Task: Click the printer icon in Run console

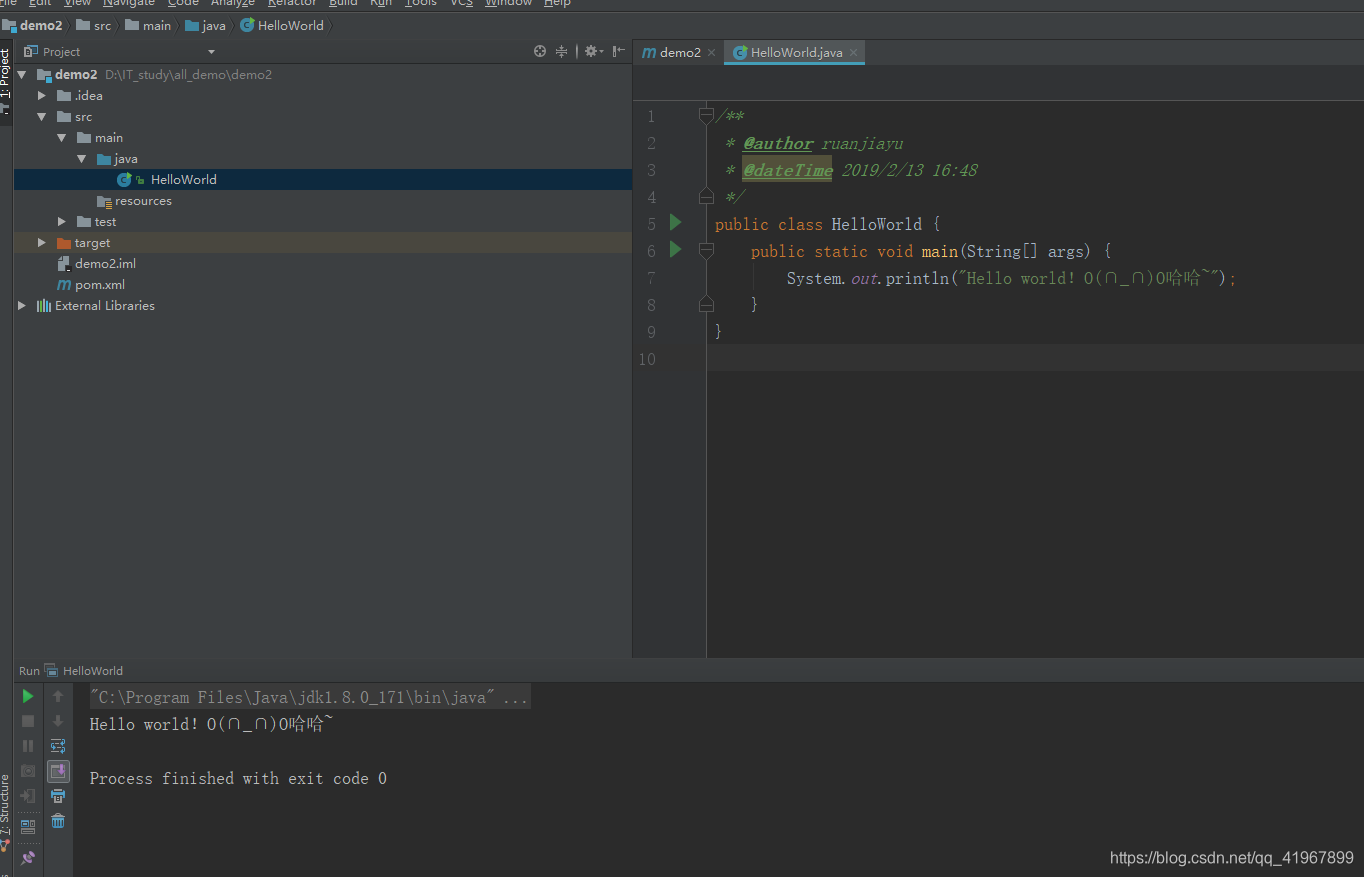Action: 58,796
